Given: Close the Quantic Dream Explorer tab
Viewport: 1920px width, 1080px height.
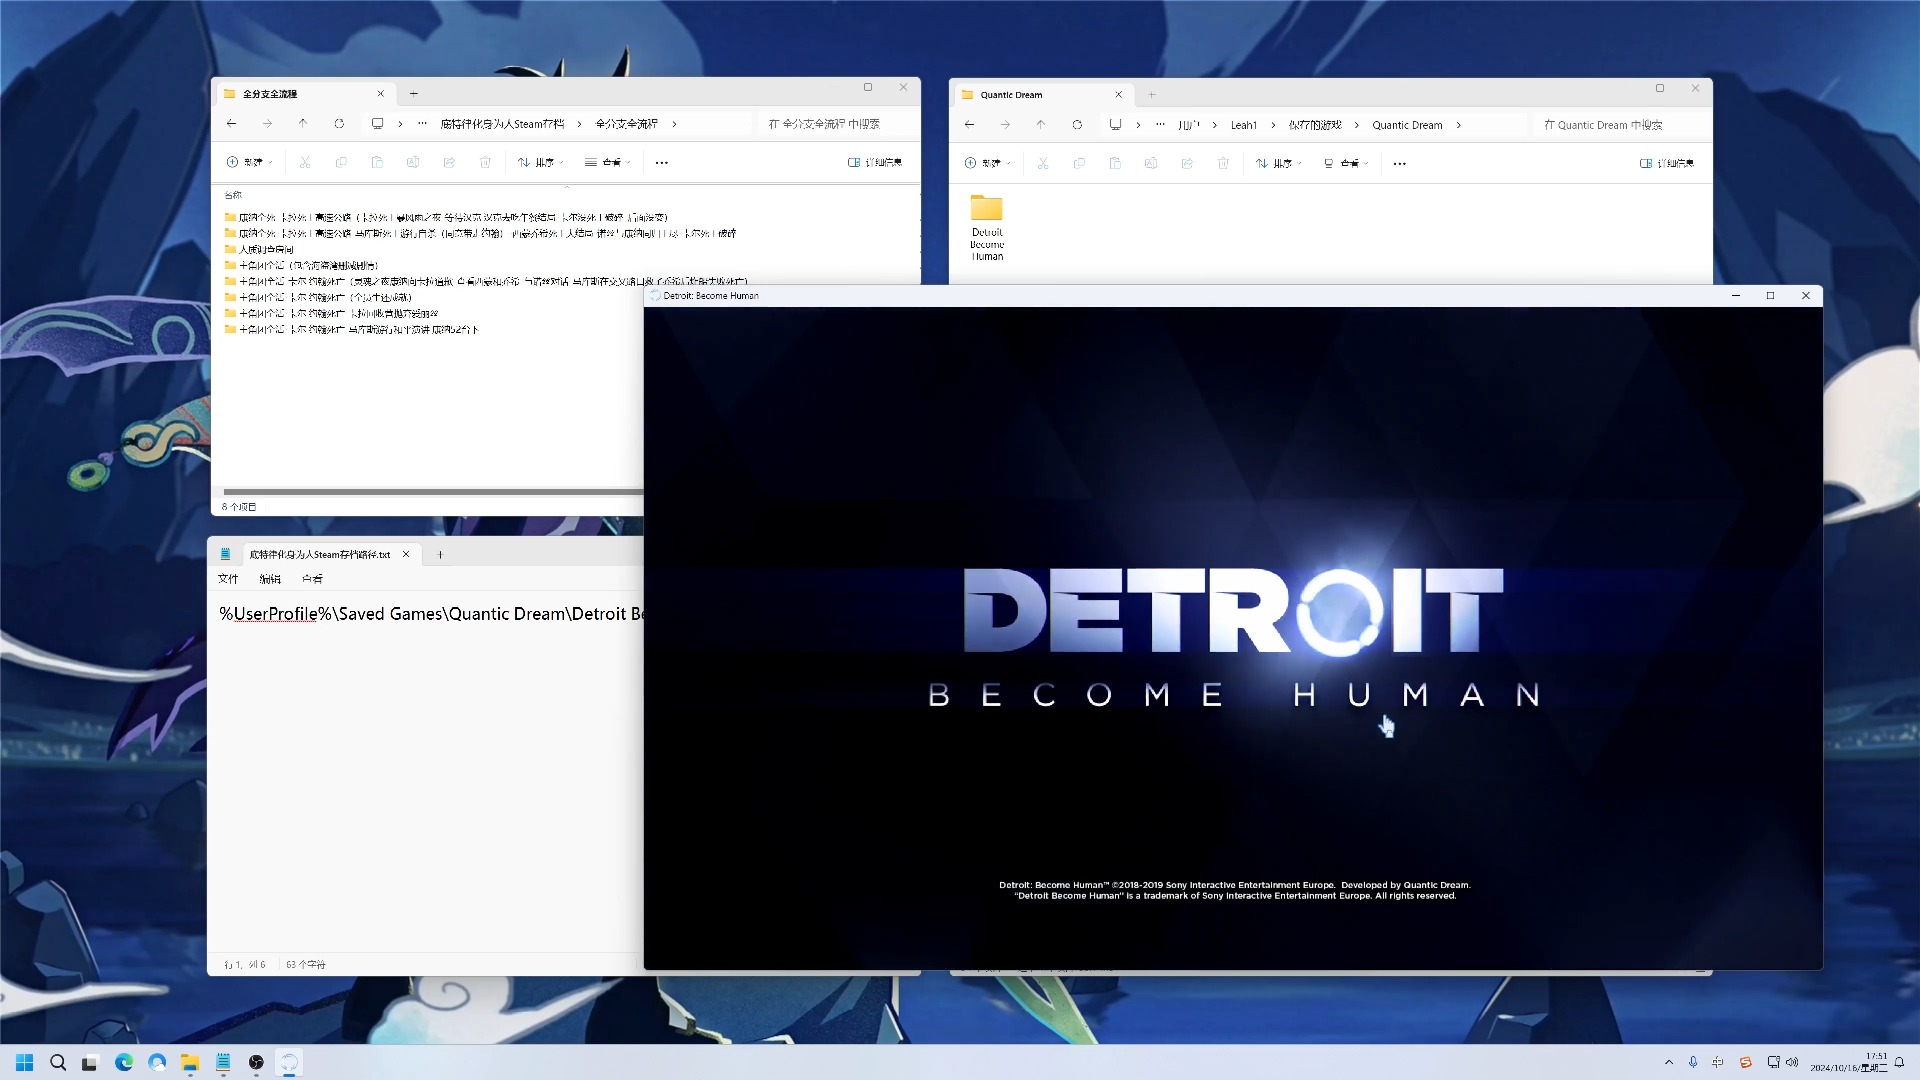Looking at the screenshot, I should (x=1119, y=95).
